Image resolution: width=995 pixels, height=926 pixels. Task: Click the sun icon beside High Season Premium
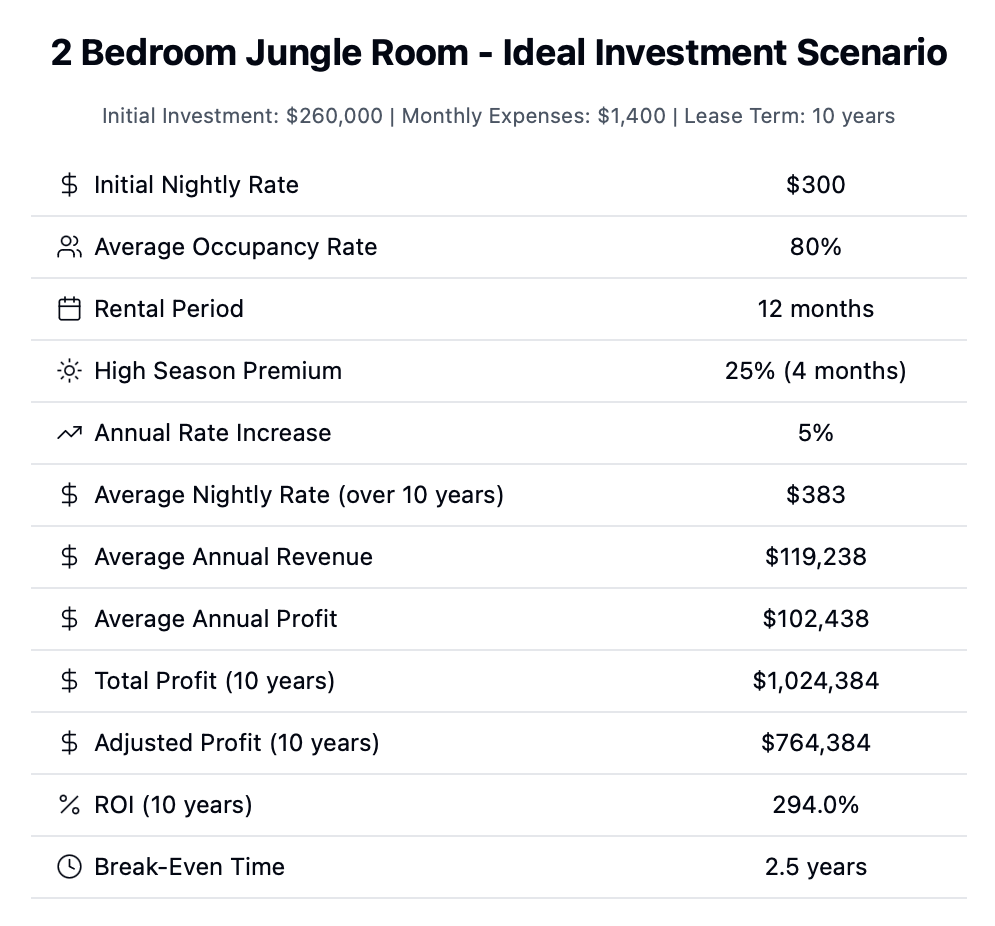[69, 371]
